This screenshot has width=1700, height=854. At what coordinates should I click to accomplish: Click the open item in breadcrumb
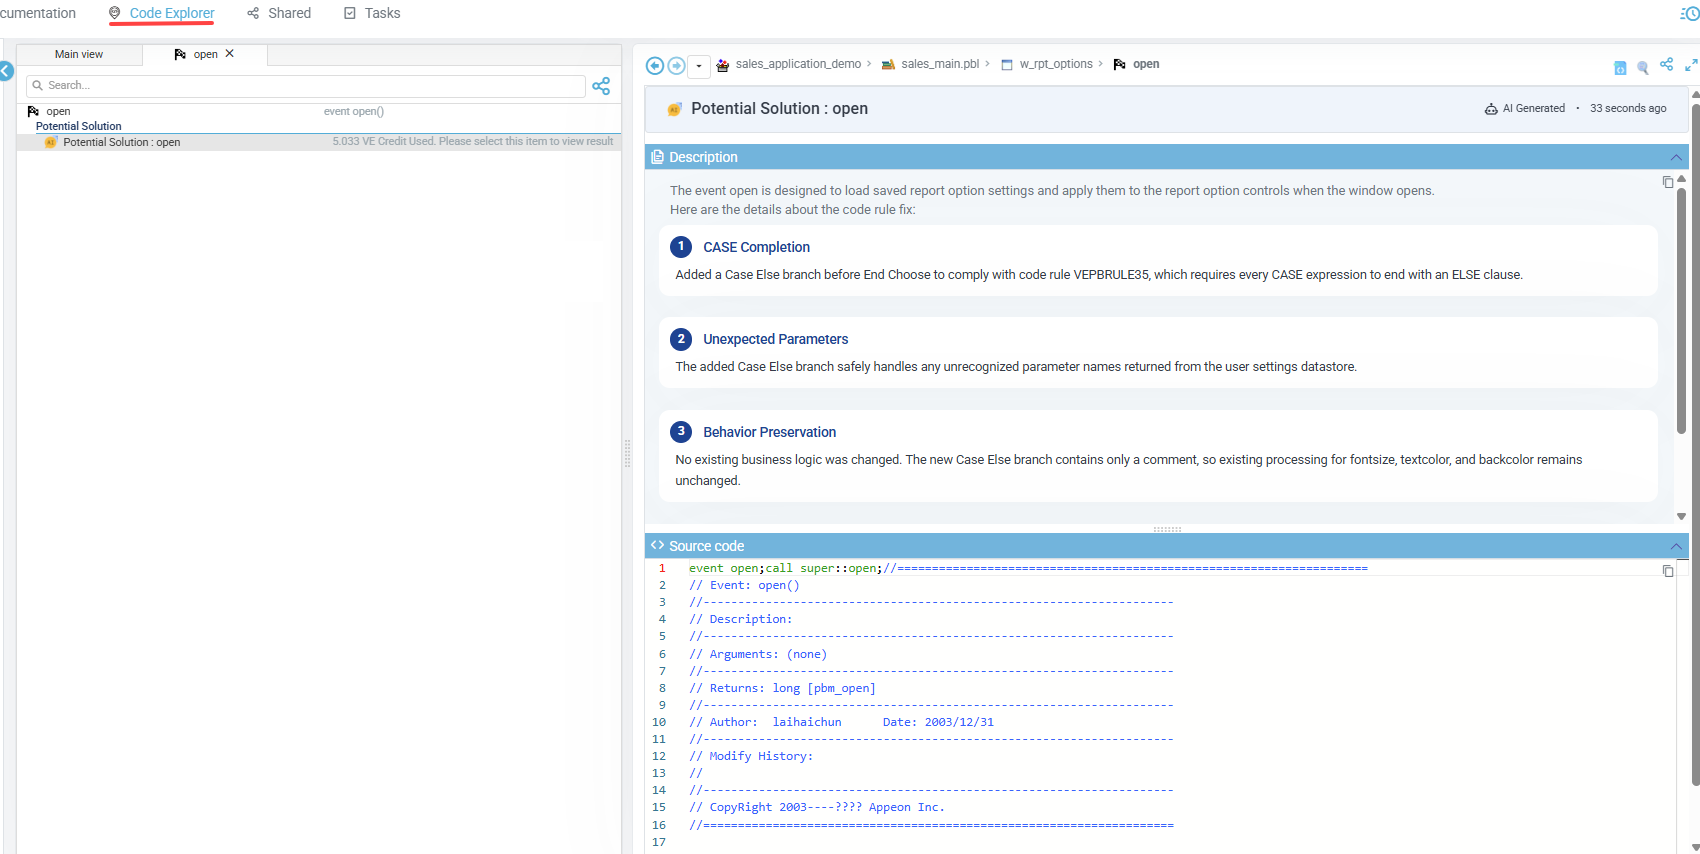[x=1146, y=64]
